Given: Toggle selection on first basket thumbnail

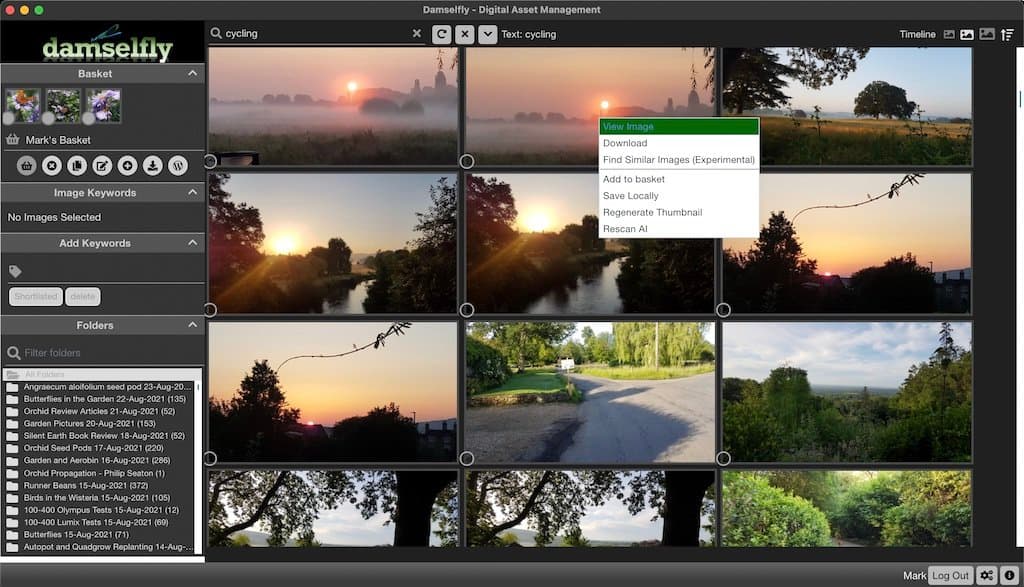Looking at the screenshot, I should [x=9, y=118].
